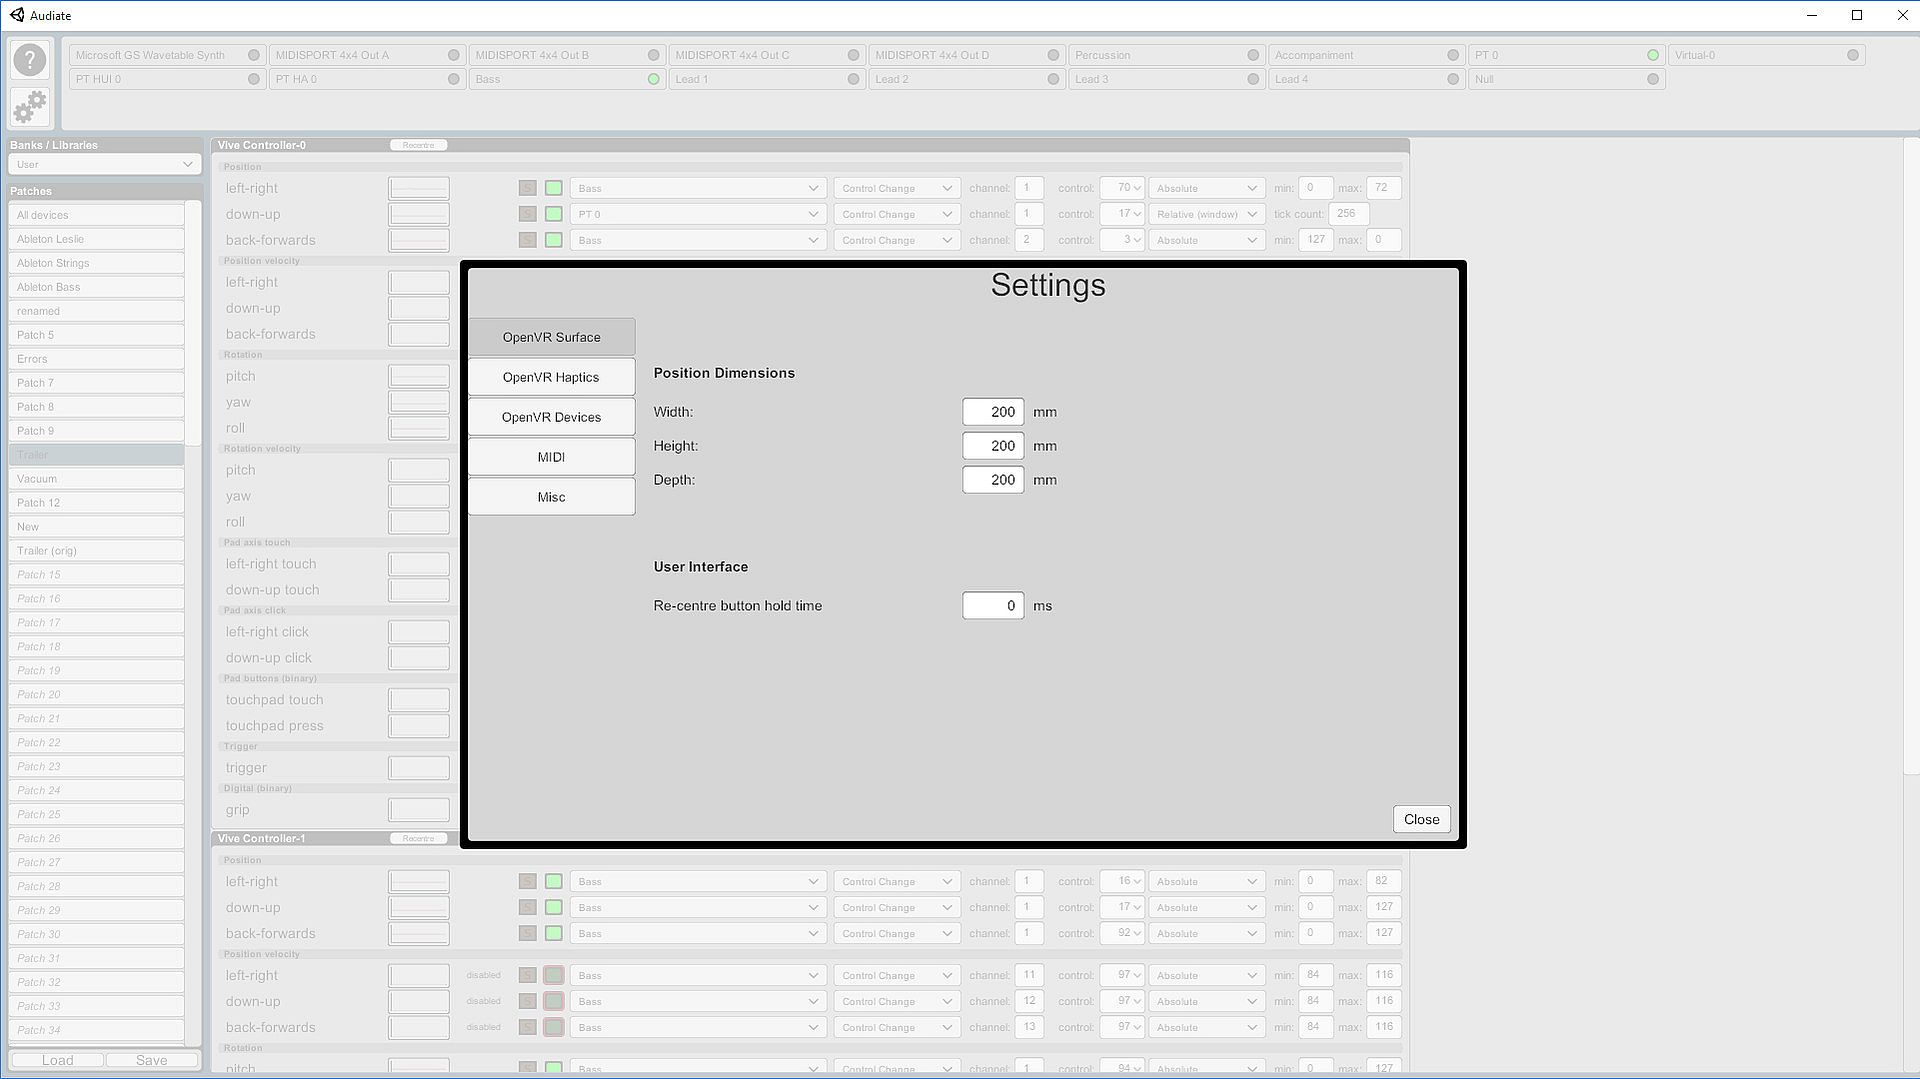Click the Controller-0 trigger value meter
The image size is (1920, 1079).
(x=419, y=768)
